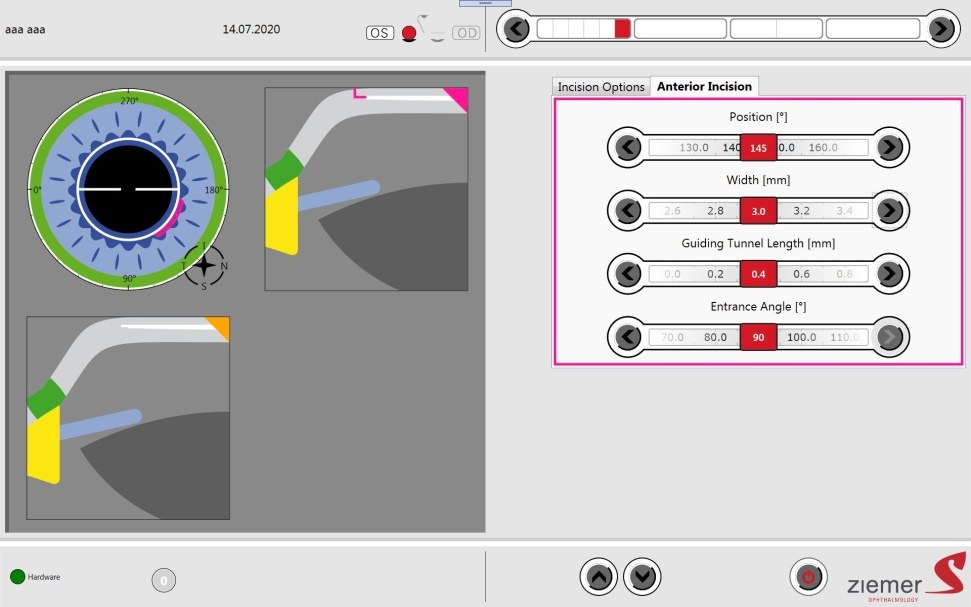The width and height of the screenshot is (971, 607).
Task: Click the orange-cornered incision cross-section preview
Action: click(x=128, y=418)
